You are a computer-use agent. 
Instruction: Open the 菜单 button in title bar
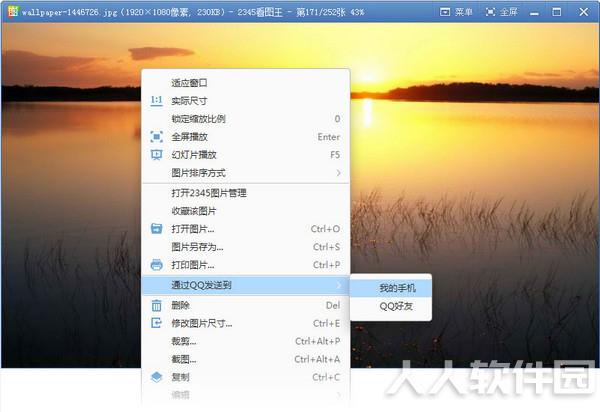click(456, 12)
